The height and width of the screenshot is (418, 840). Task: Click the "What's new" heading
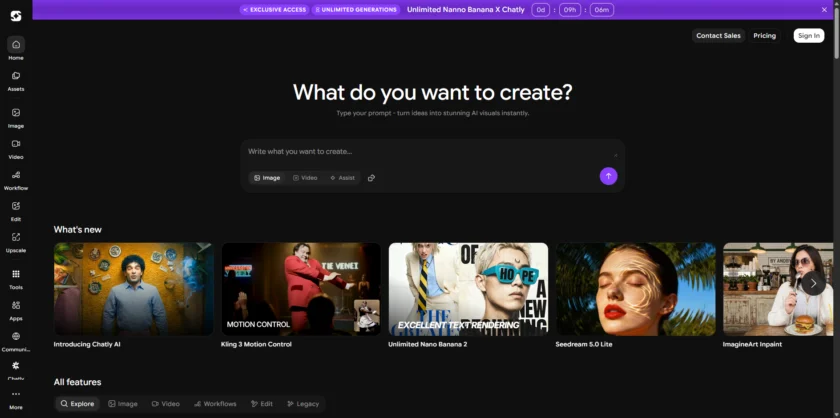[78, 229]
